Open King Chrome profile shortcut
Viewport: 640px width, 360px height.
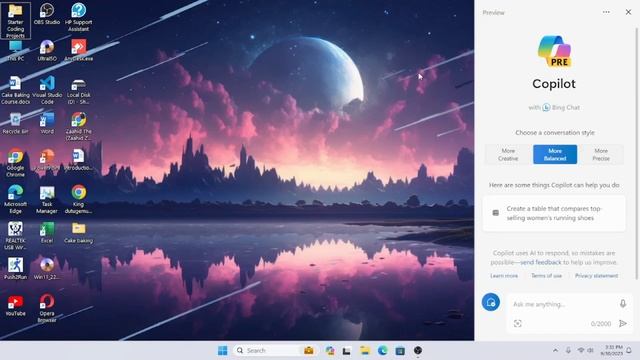click(78, 199)
